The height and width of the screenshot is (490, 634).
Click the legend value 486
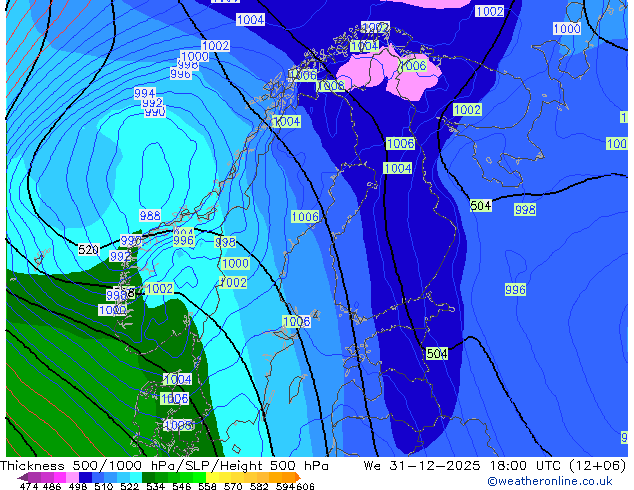pyautogui.click(x=52, y=486)
